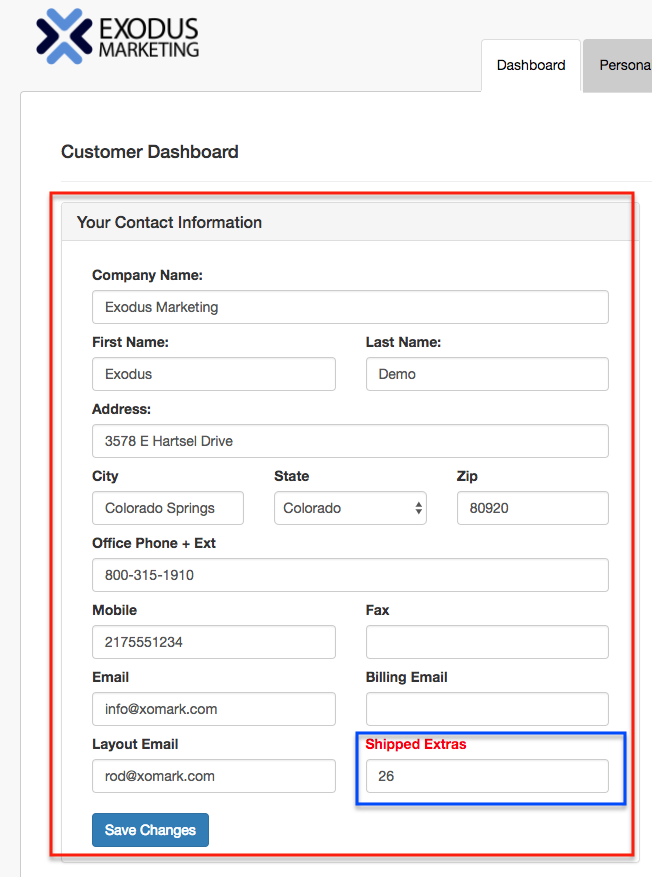The height and width of the screenshot is (877, 652).
Task: Click the Layout Email label
Action: (x=135, y=744)
